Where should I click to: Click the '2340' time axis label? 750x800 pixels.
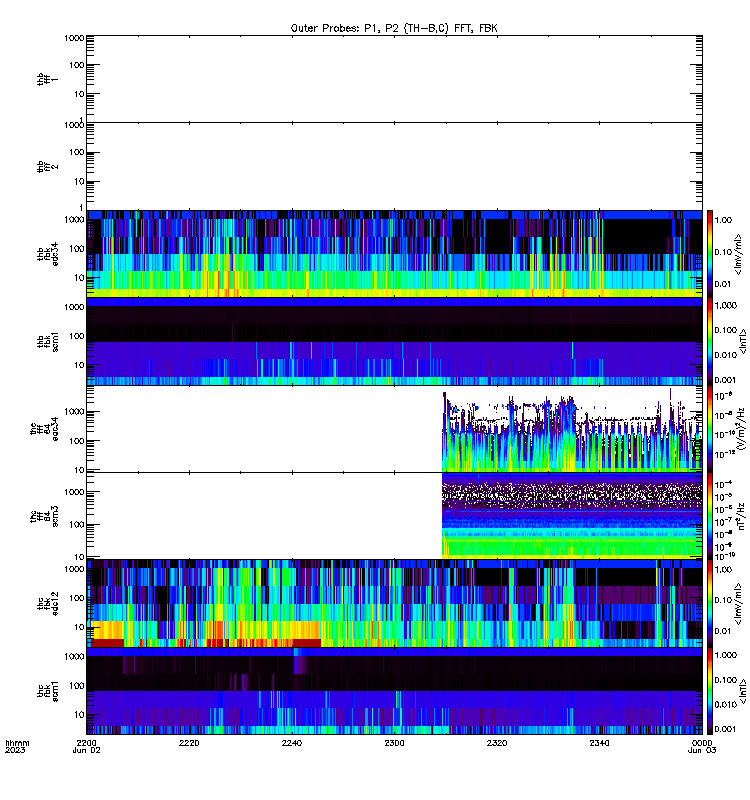(x=599, y=743)
